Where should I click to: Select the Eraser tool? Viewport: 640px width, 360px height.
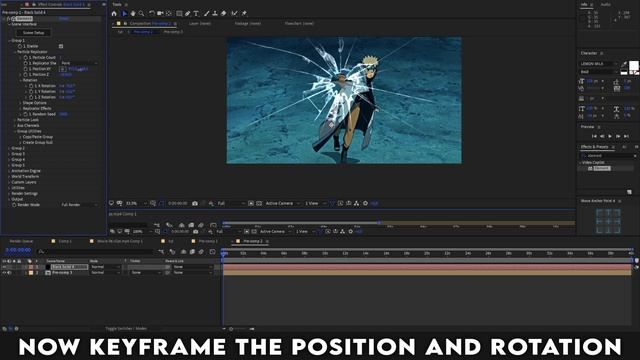pyautogui.click(x=223, y=13)
